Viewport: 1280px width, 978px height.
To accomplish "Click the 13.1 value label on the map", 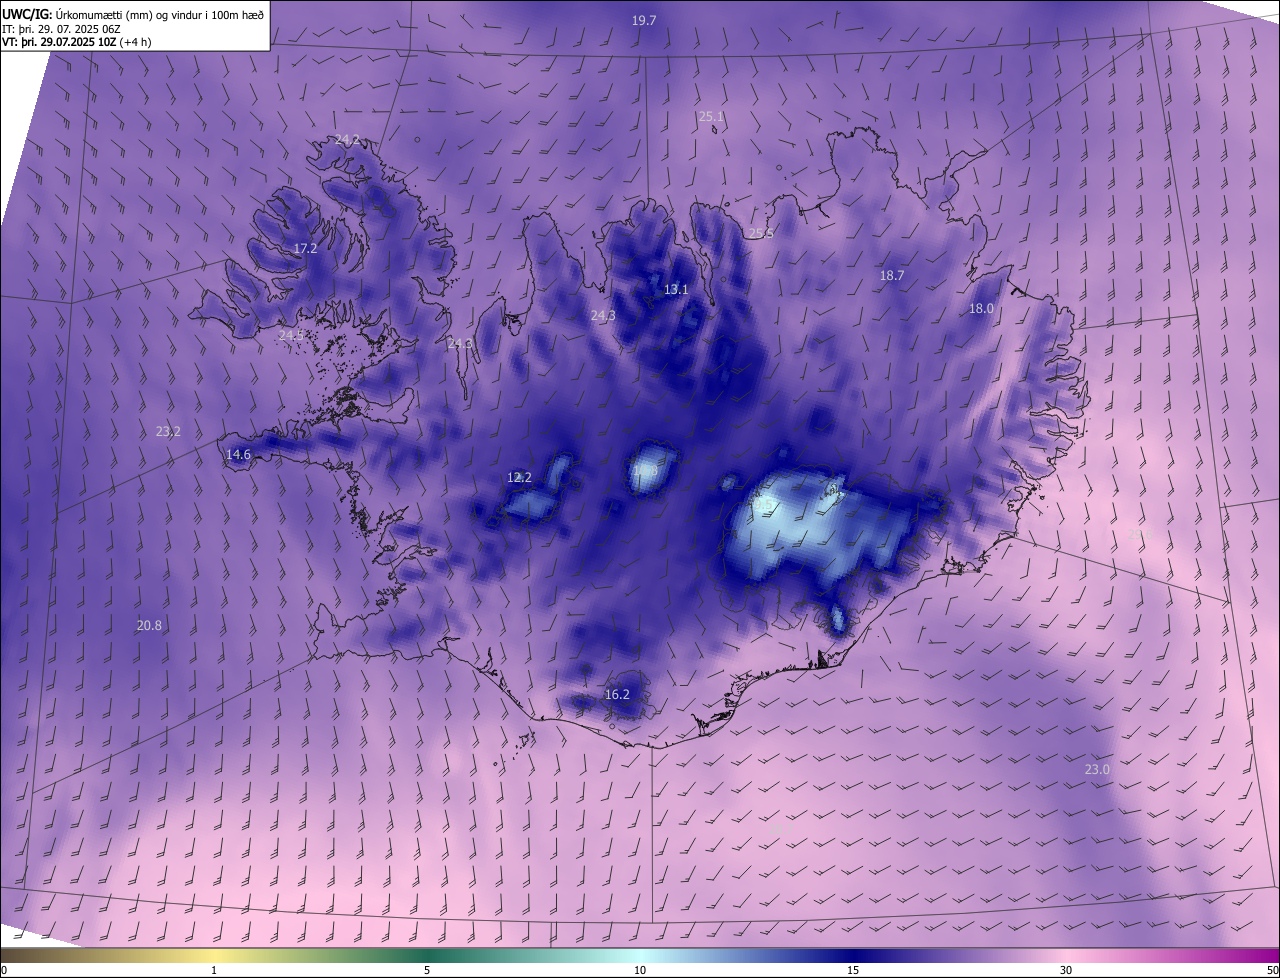I will (x=676, y=290).
